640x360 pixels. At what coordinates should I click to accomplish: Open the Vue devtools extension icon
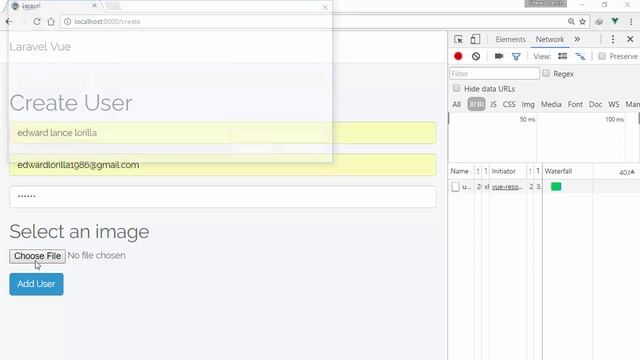(x=615, y=22)
